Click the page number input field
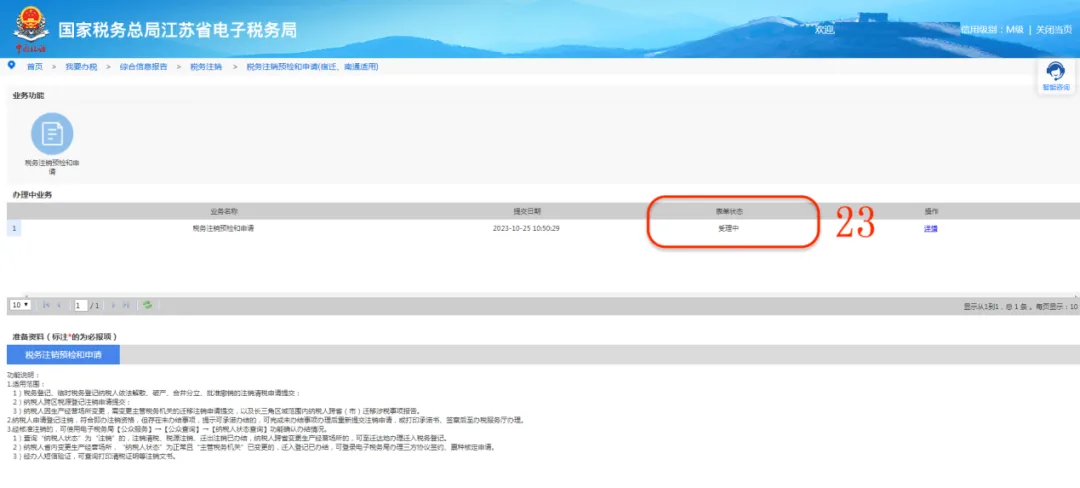Image resolution: width=1080 pixels, height=488 pixels. point(81,305)
